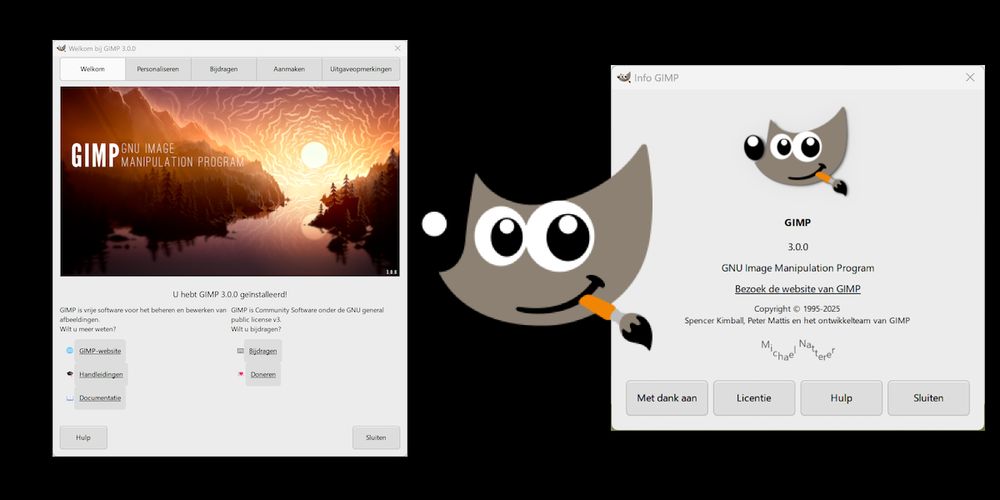The height and width of the screenshot is (500, 1000).
Task: Switch to the Welkom tab
Action: (x=92, y=69)
